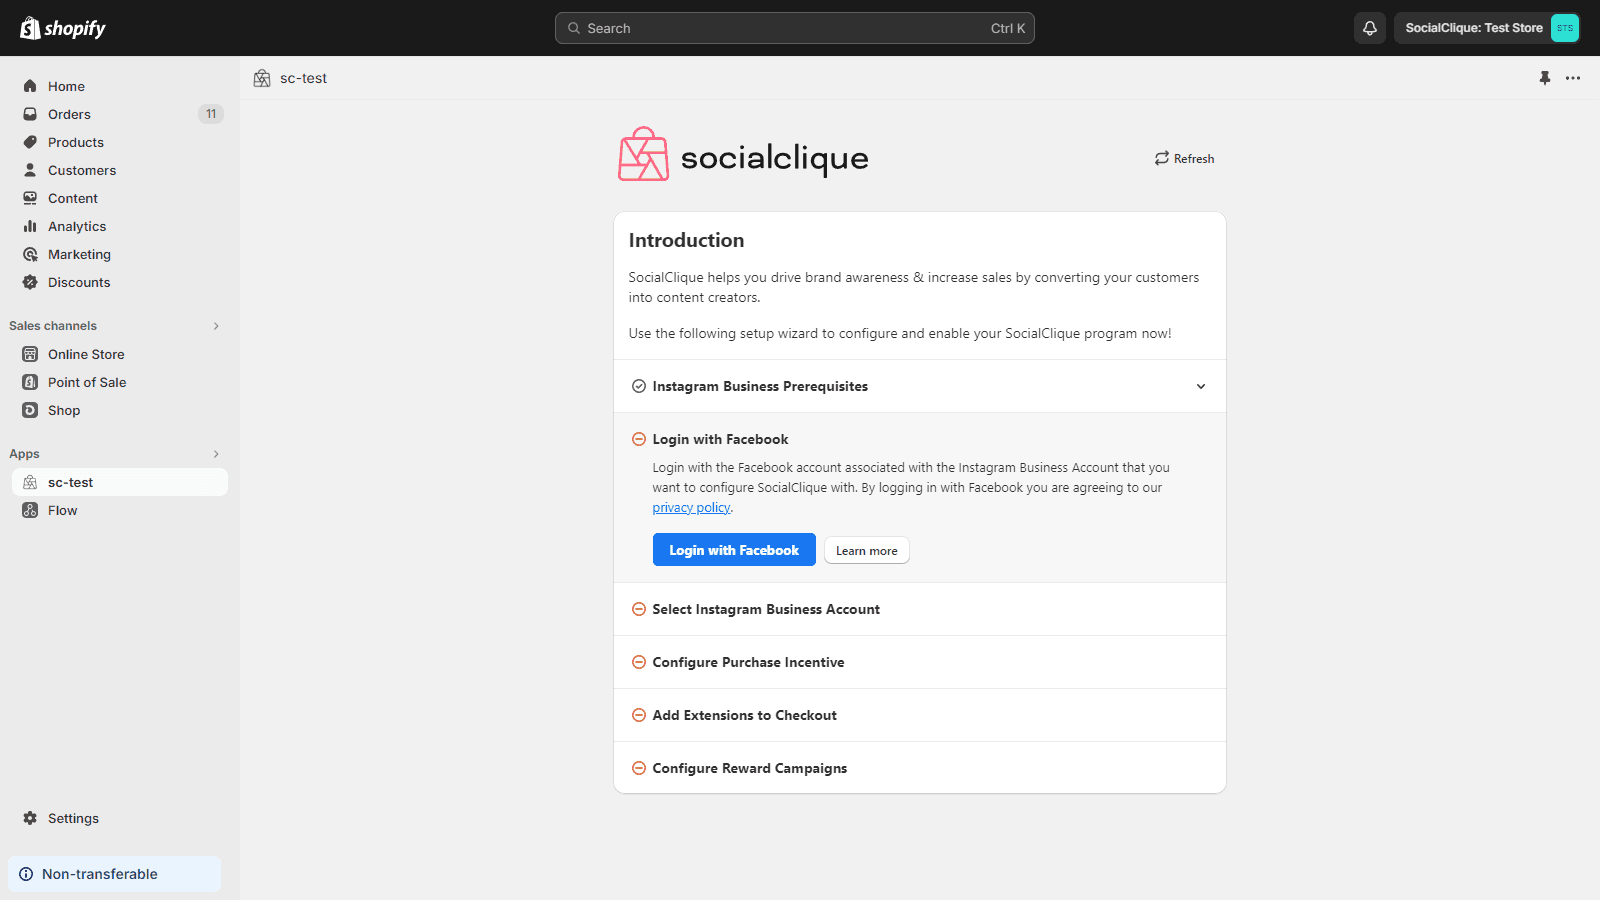
Task: Go to Orders in the sidebar
Action: [69, 114]
